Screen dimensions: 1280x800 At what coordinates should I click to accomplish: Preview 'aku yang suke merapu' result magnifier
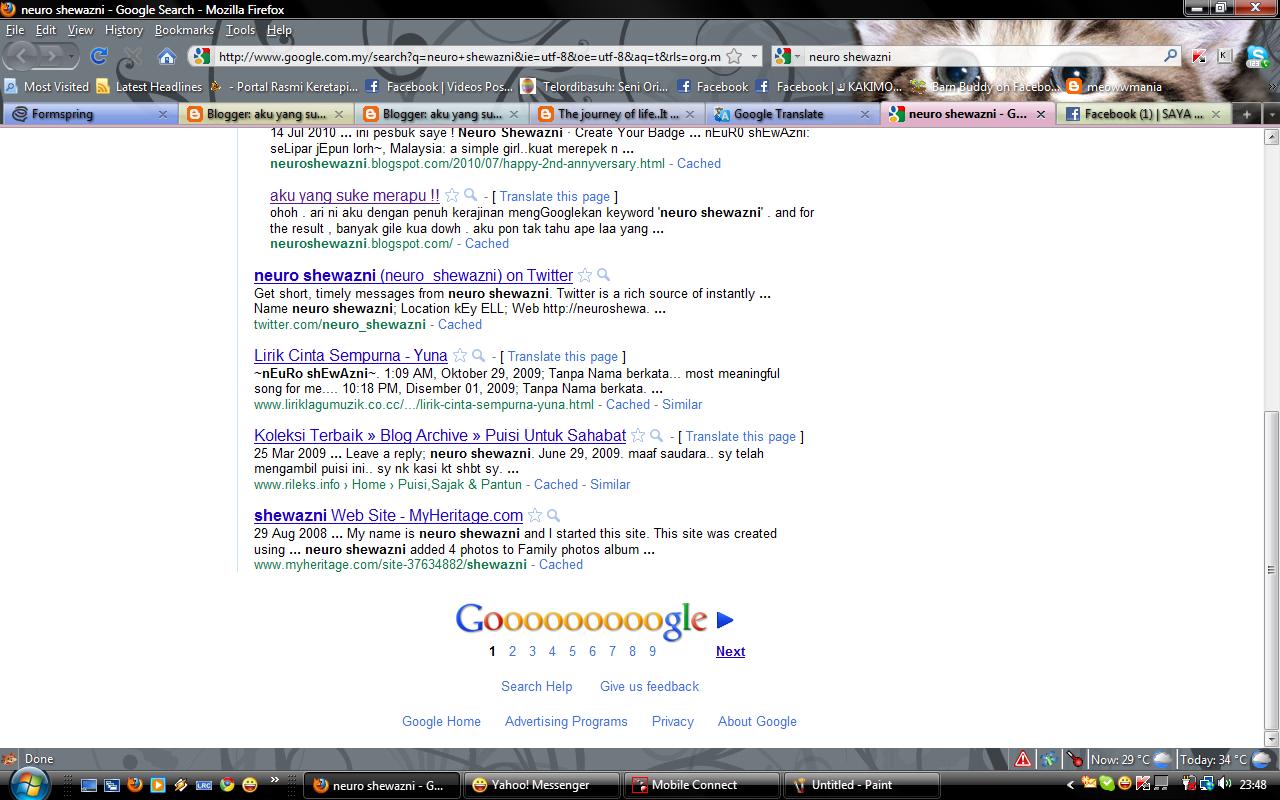click(x=470, y=196)
